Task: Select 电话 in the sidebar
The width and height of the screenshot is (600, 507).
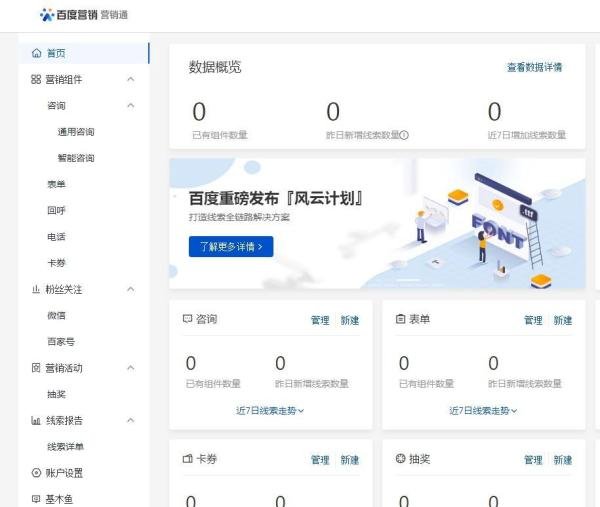Action: [x=56, y=237]
